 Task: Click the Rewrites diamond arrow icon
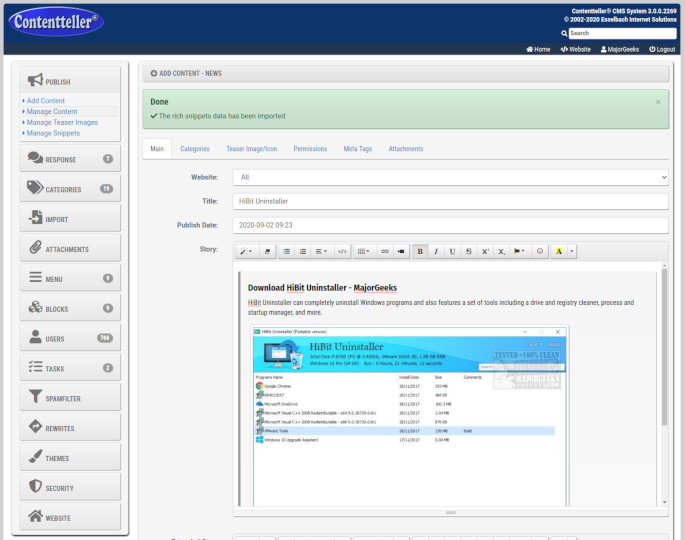pos(35,426)
